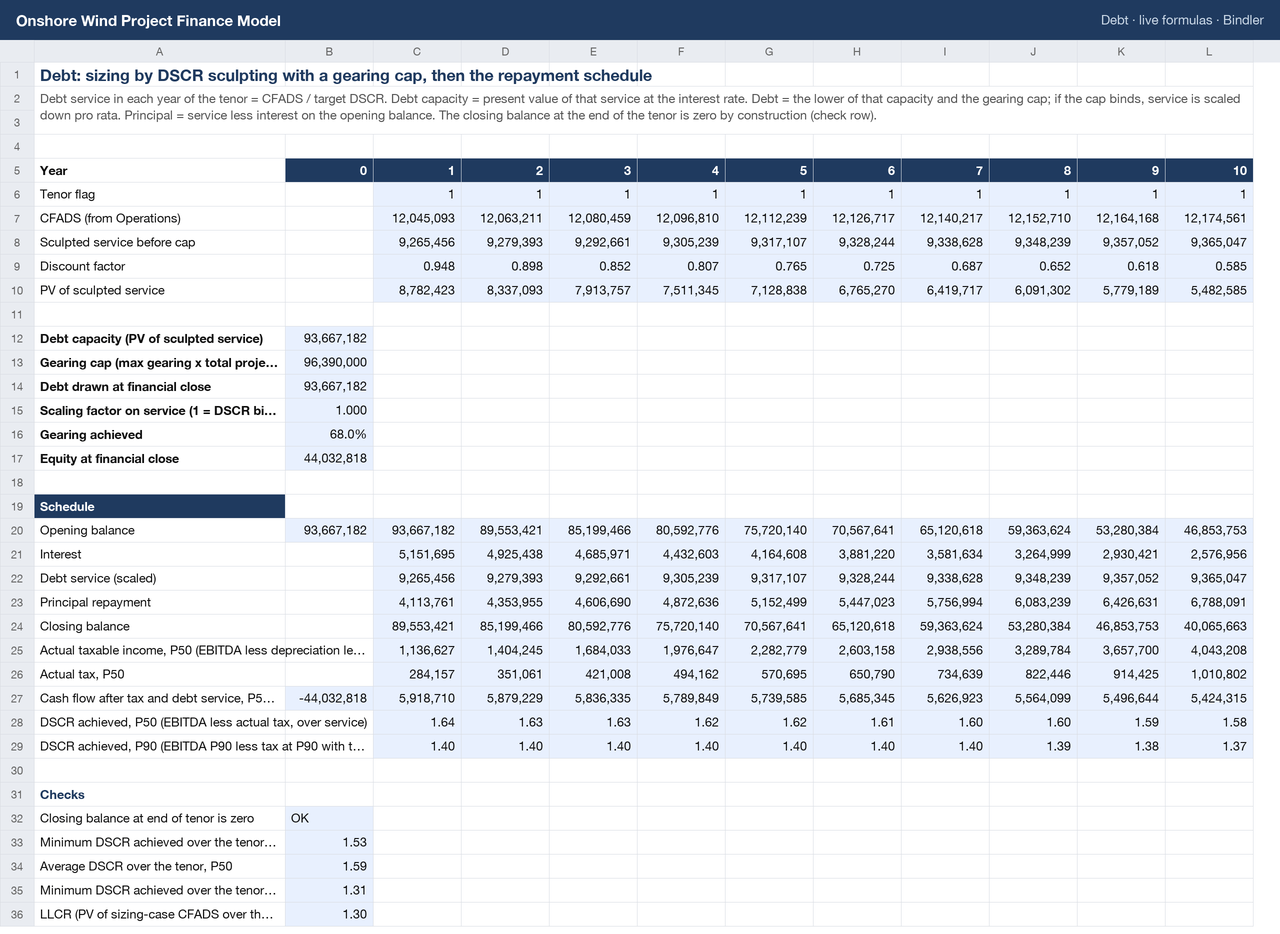Select interest value 5,151,695
Image resolution: width=1280 pixels, height=934 pixels.
[x=417, y=554]
